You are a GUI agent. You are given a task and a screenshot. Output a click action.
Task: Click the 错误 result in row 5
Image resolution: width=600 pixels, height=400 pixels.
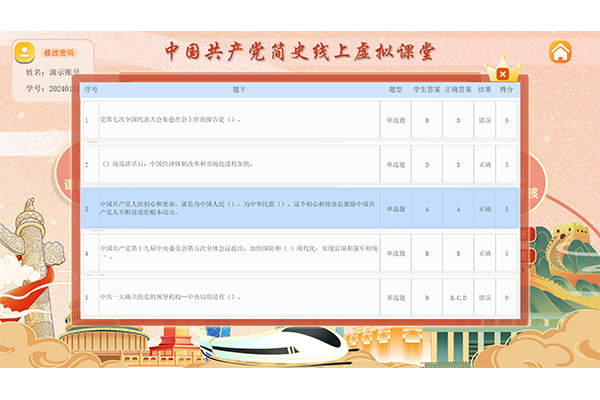click(x=484, y=297)
